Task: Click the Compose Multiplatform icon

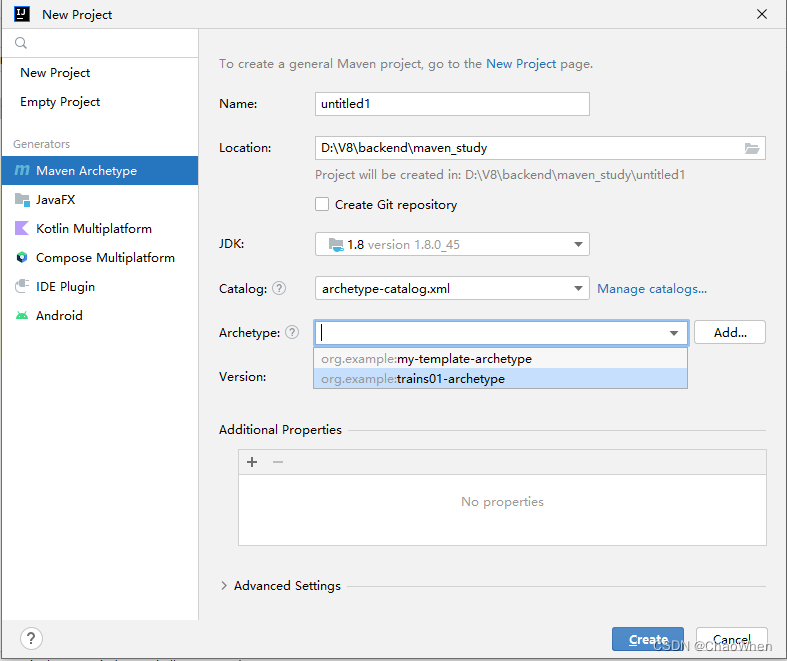Action: click(22, 257)
